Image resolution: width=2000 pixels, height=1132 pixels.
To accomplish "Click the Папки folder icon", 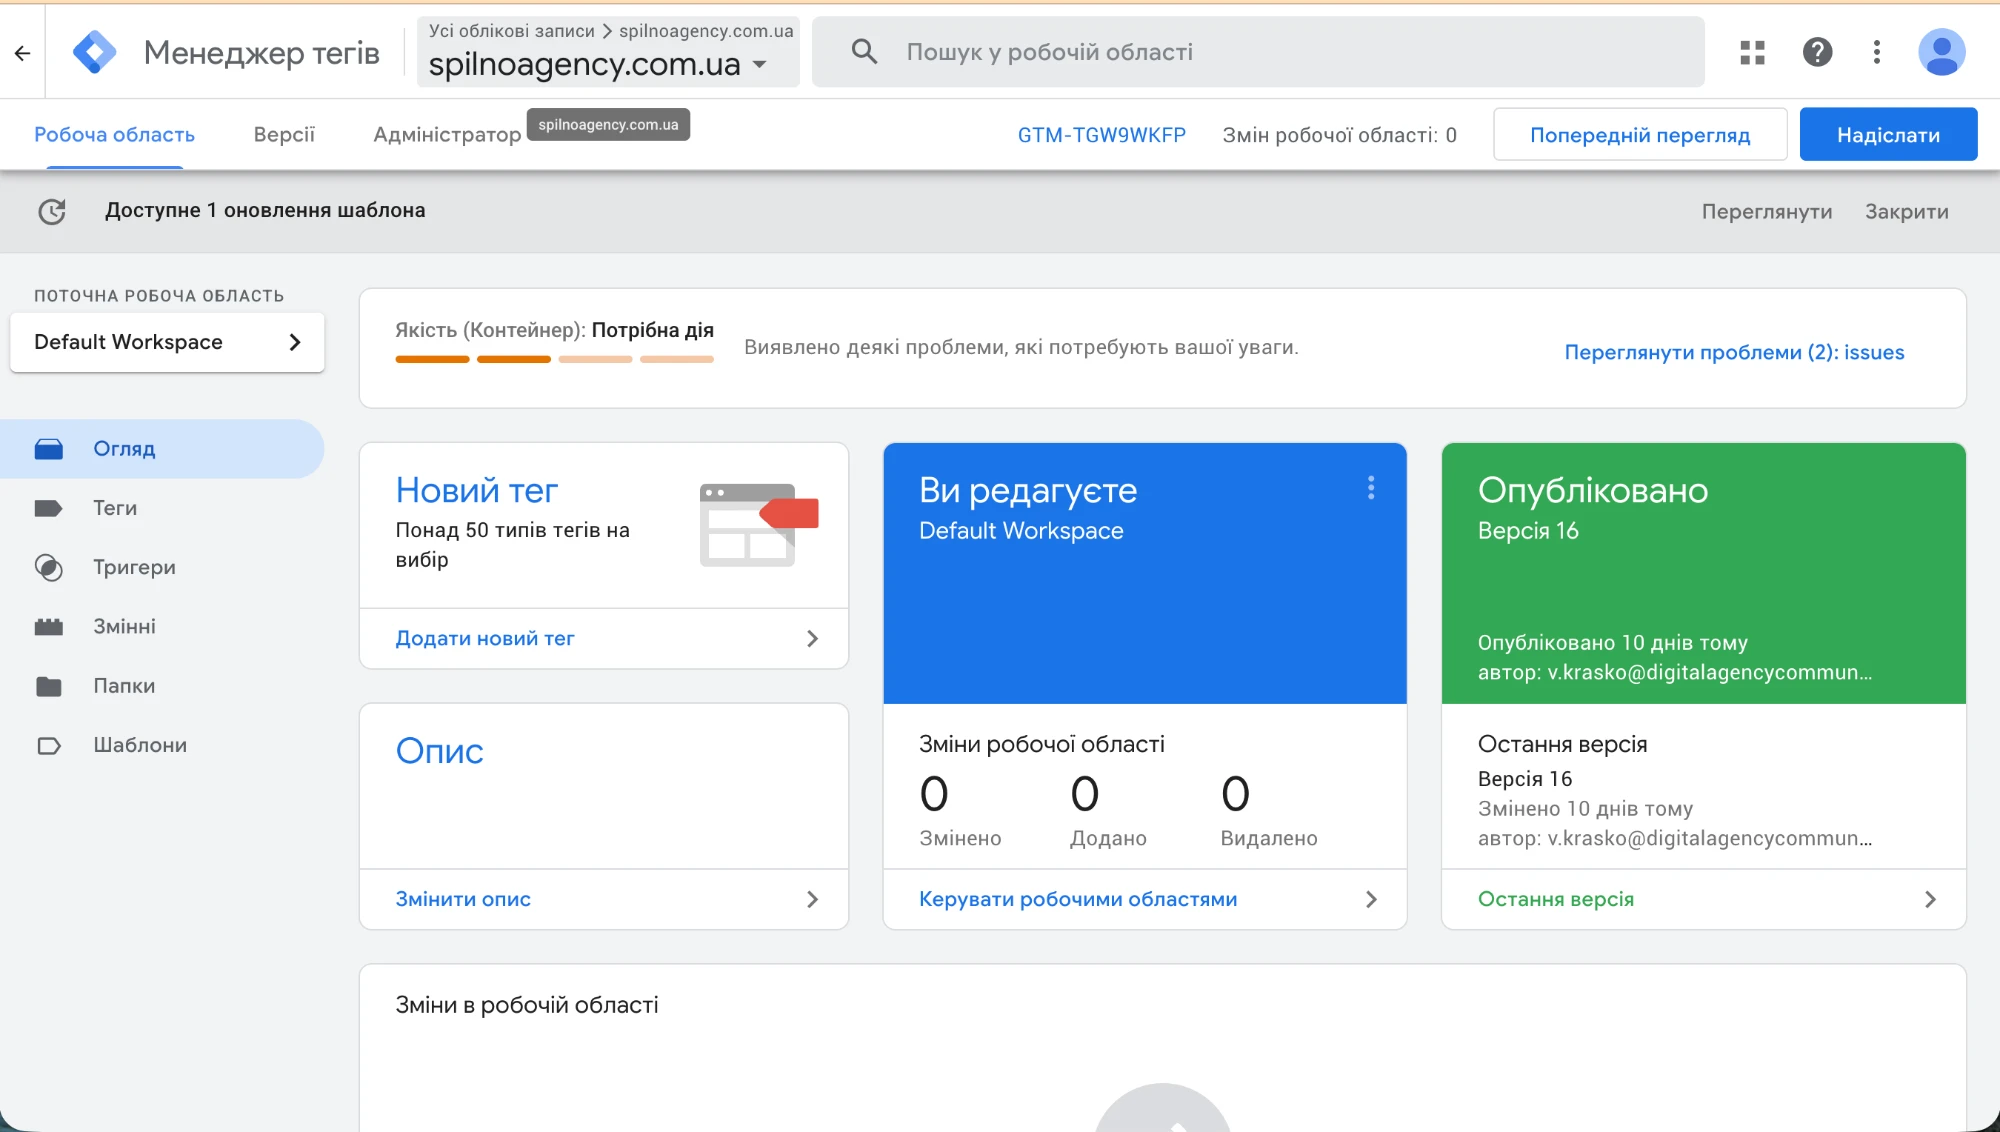I will pyautogui.click(x=49, y=686).
